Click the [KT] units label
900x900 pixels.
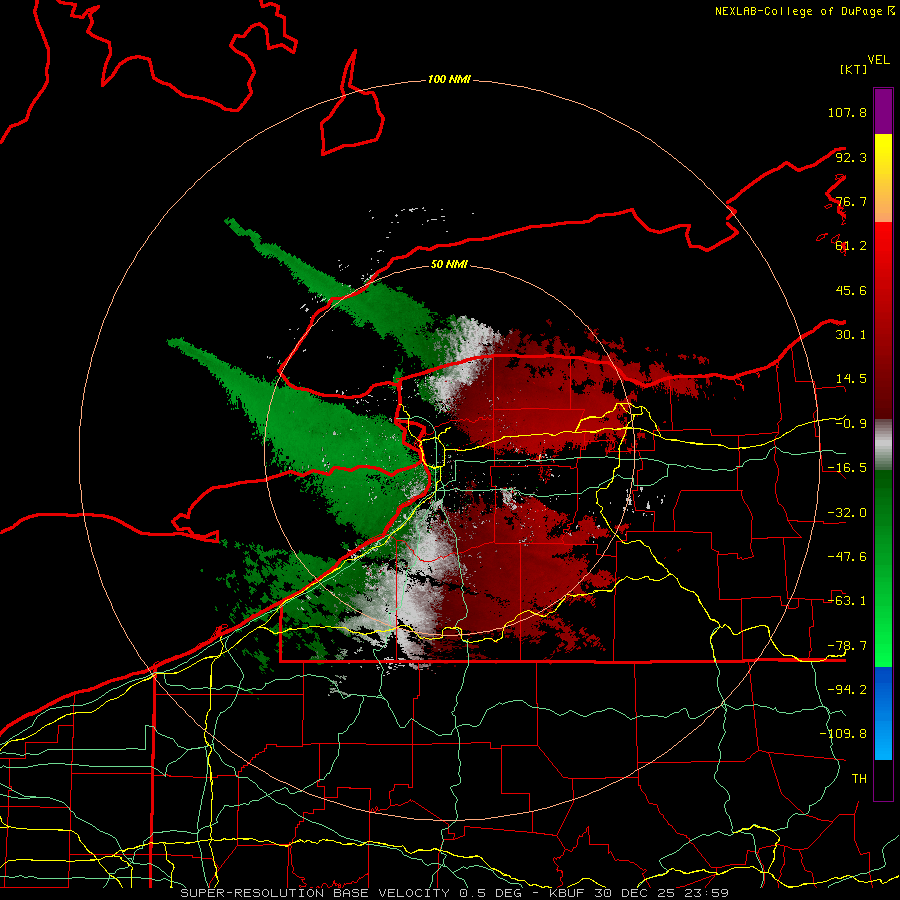click(853, 69)
